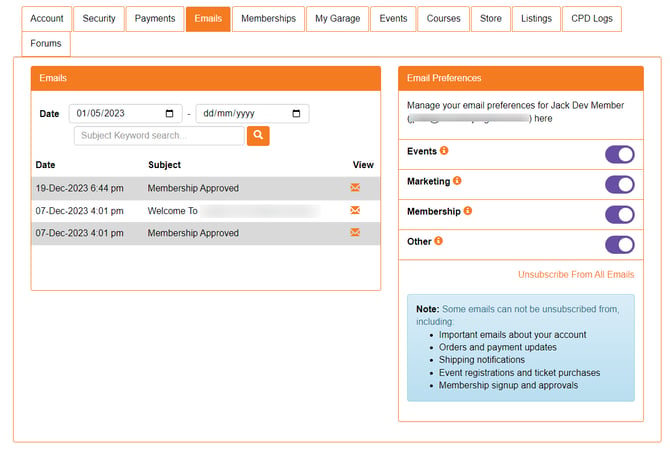
Task: Click the View column header
Action: 363,165
